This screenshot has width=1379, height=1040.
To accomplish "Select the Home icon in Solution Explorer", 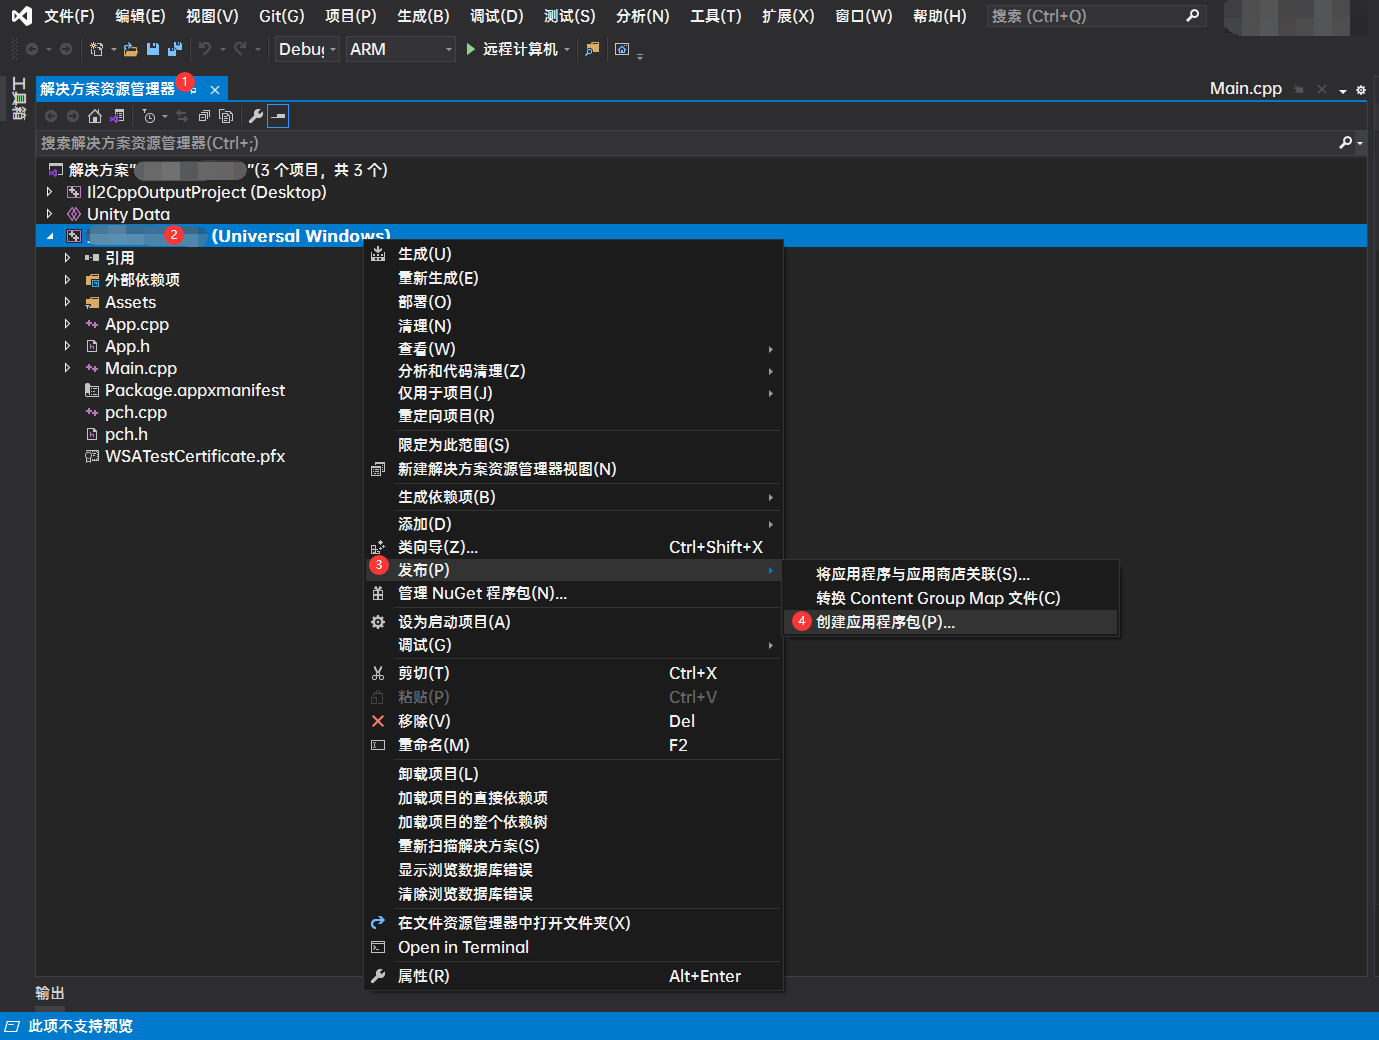I will (95, 115).
